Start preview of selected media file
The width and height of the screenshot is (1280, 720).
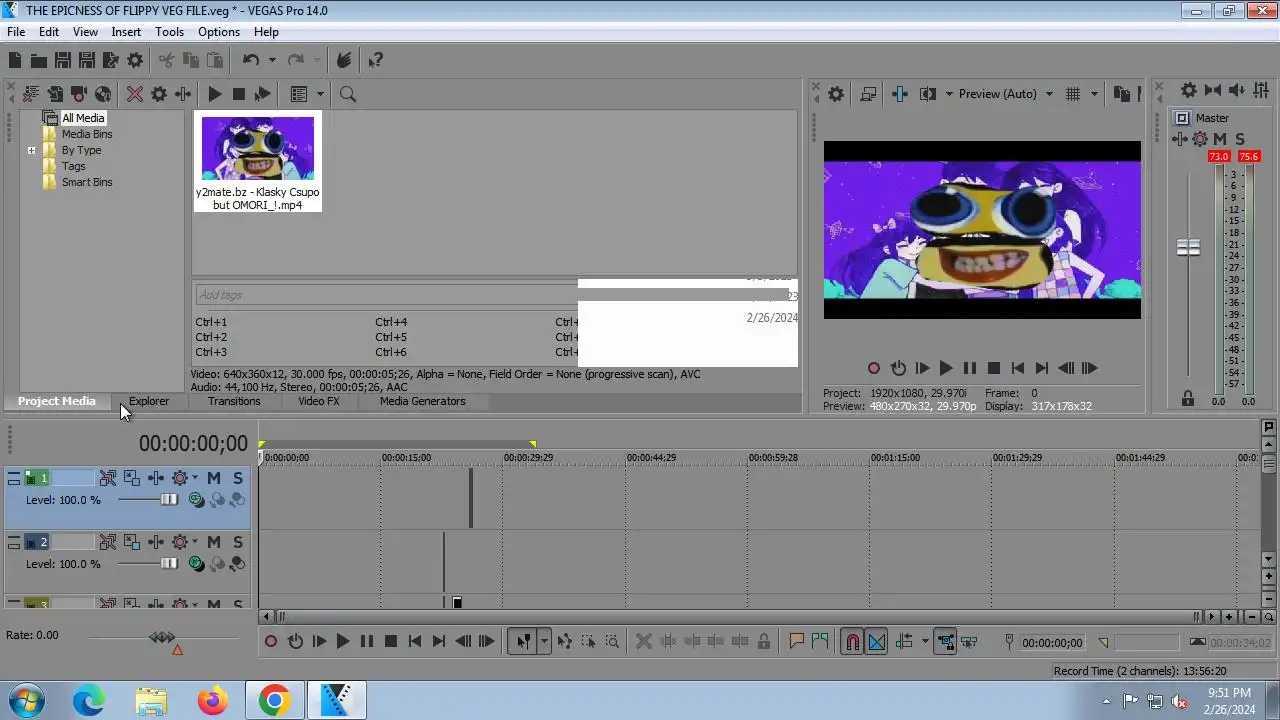(214, 94)
